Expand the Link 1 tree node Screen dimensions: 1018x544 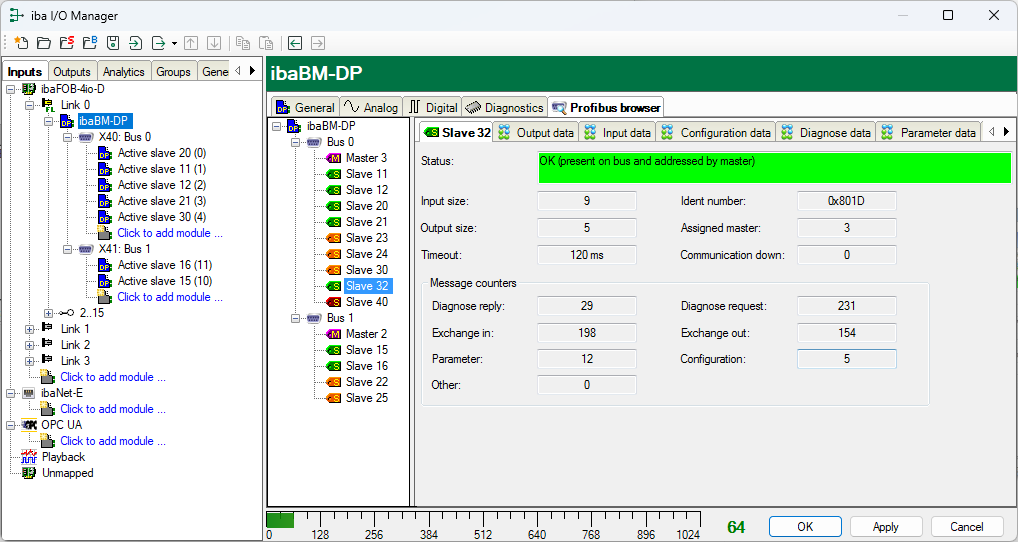pos(29,329)
